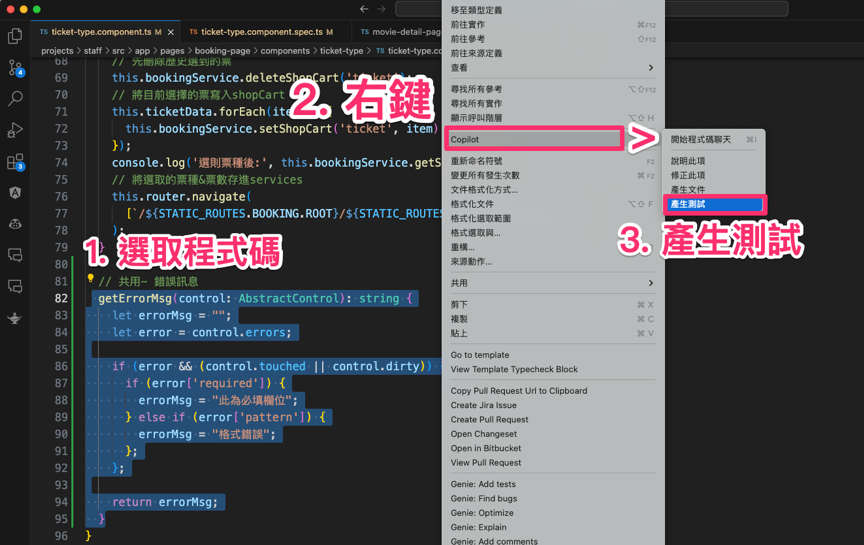Select 變更所有發生次數 from context menu
Screen dimensions: 864x545
pyautogui.click(x=553, y=175)
